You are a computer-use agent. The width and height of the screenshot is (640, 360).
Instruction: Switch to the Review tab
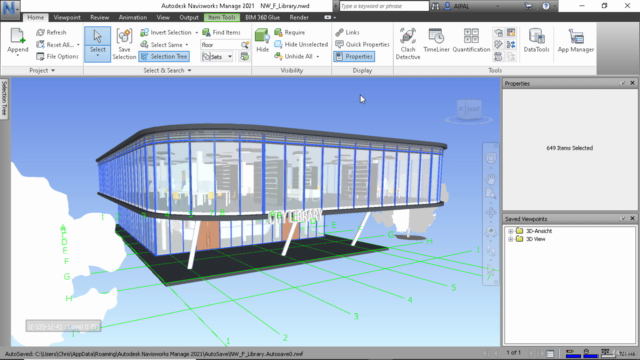(100, 18)
